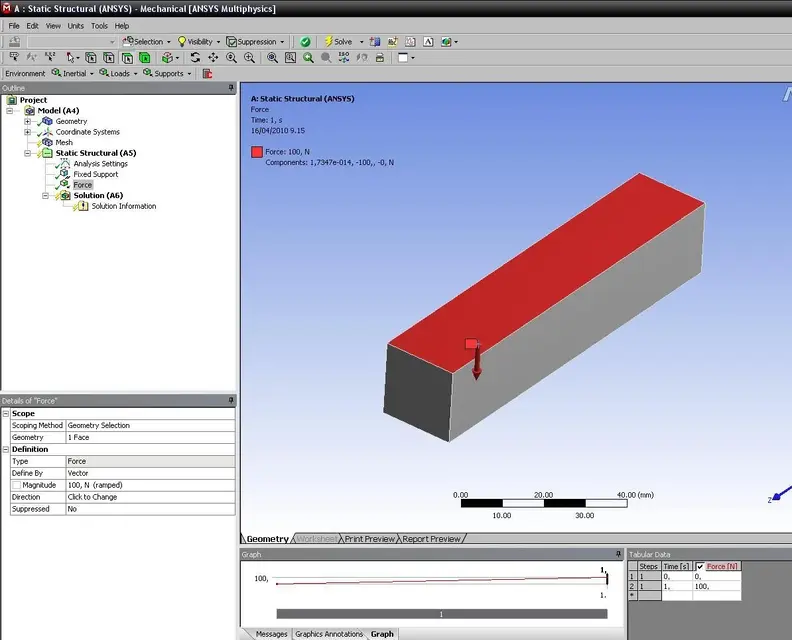The image size is (792, 640).
Task: Open the Selection dropdown
Action: point(147,42)
